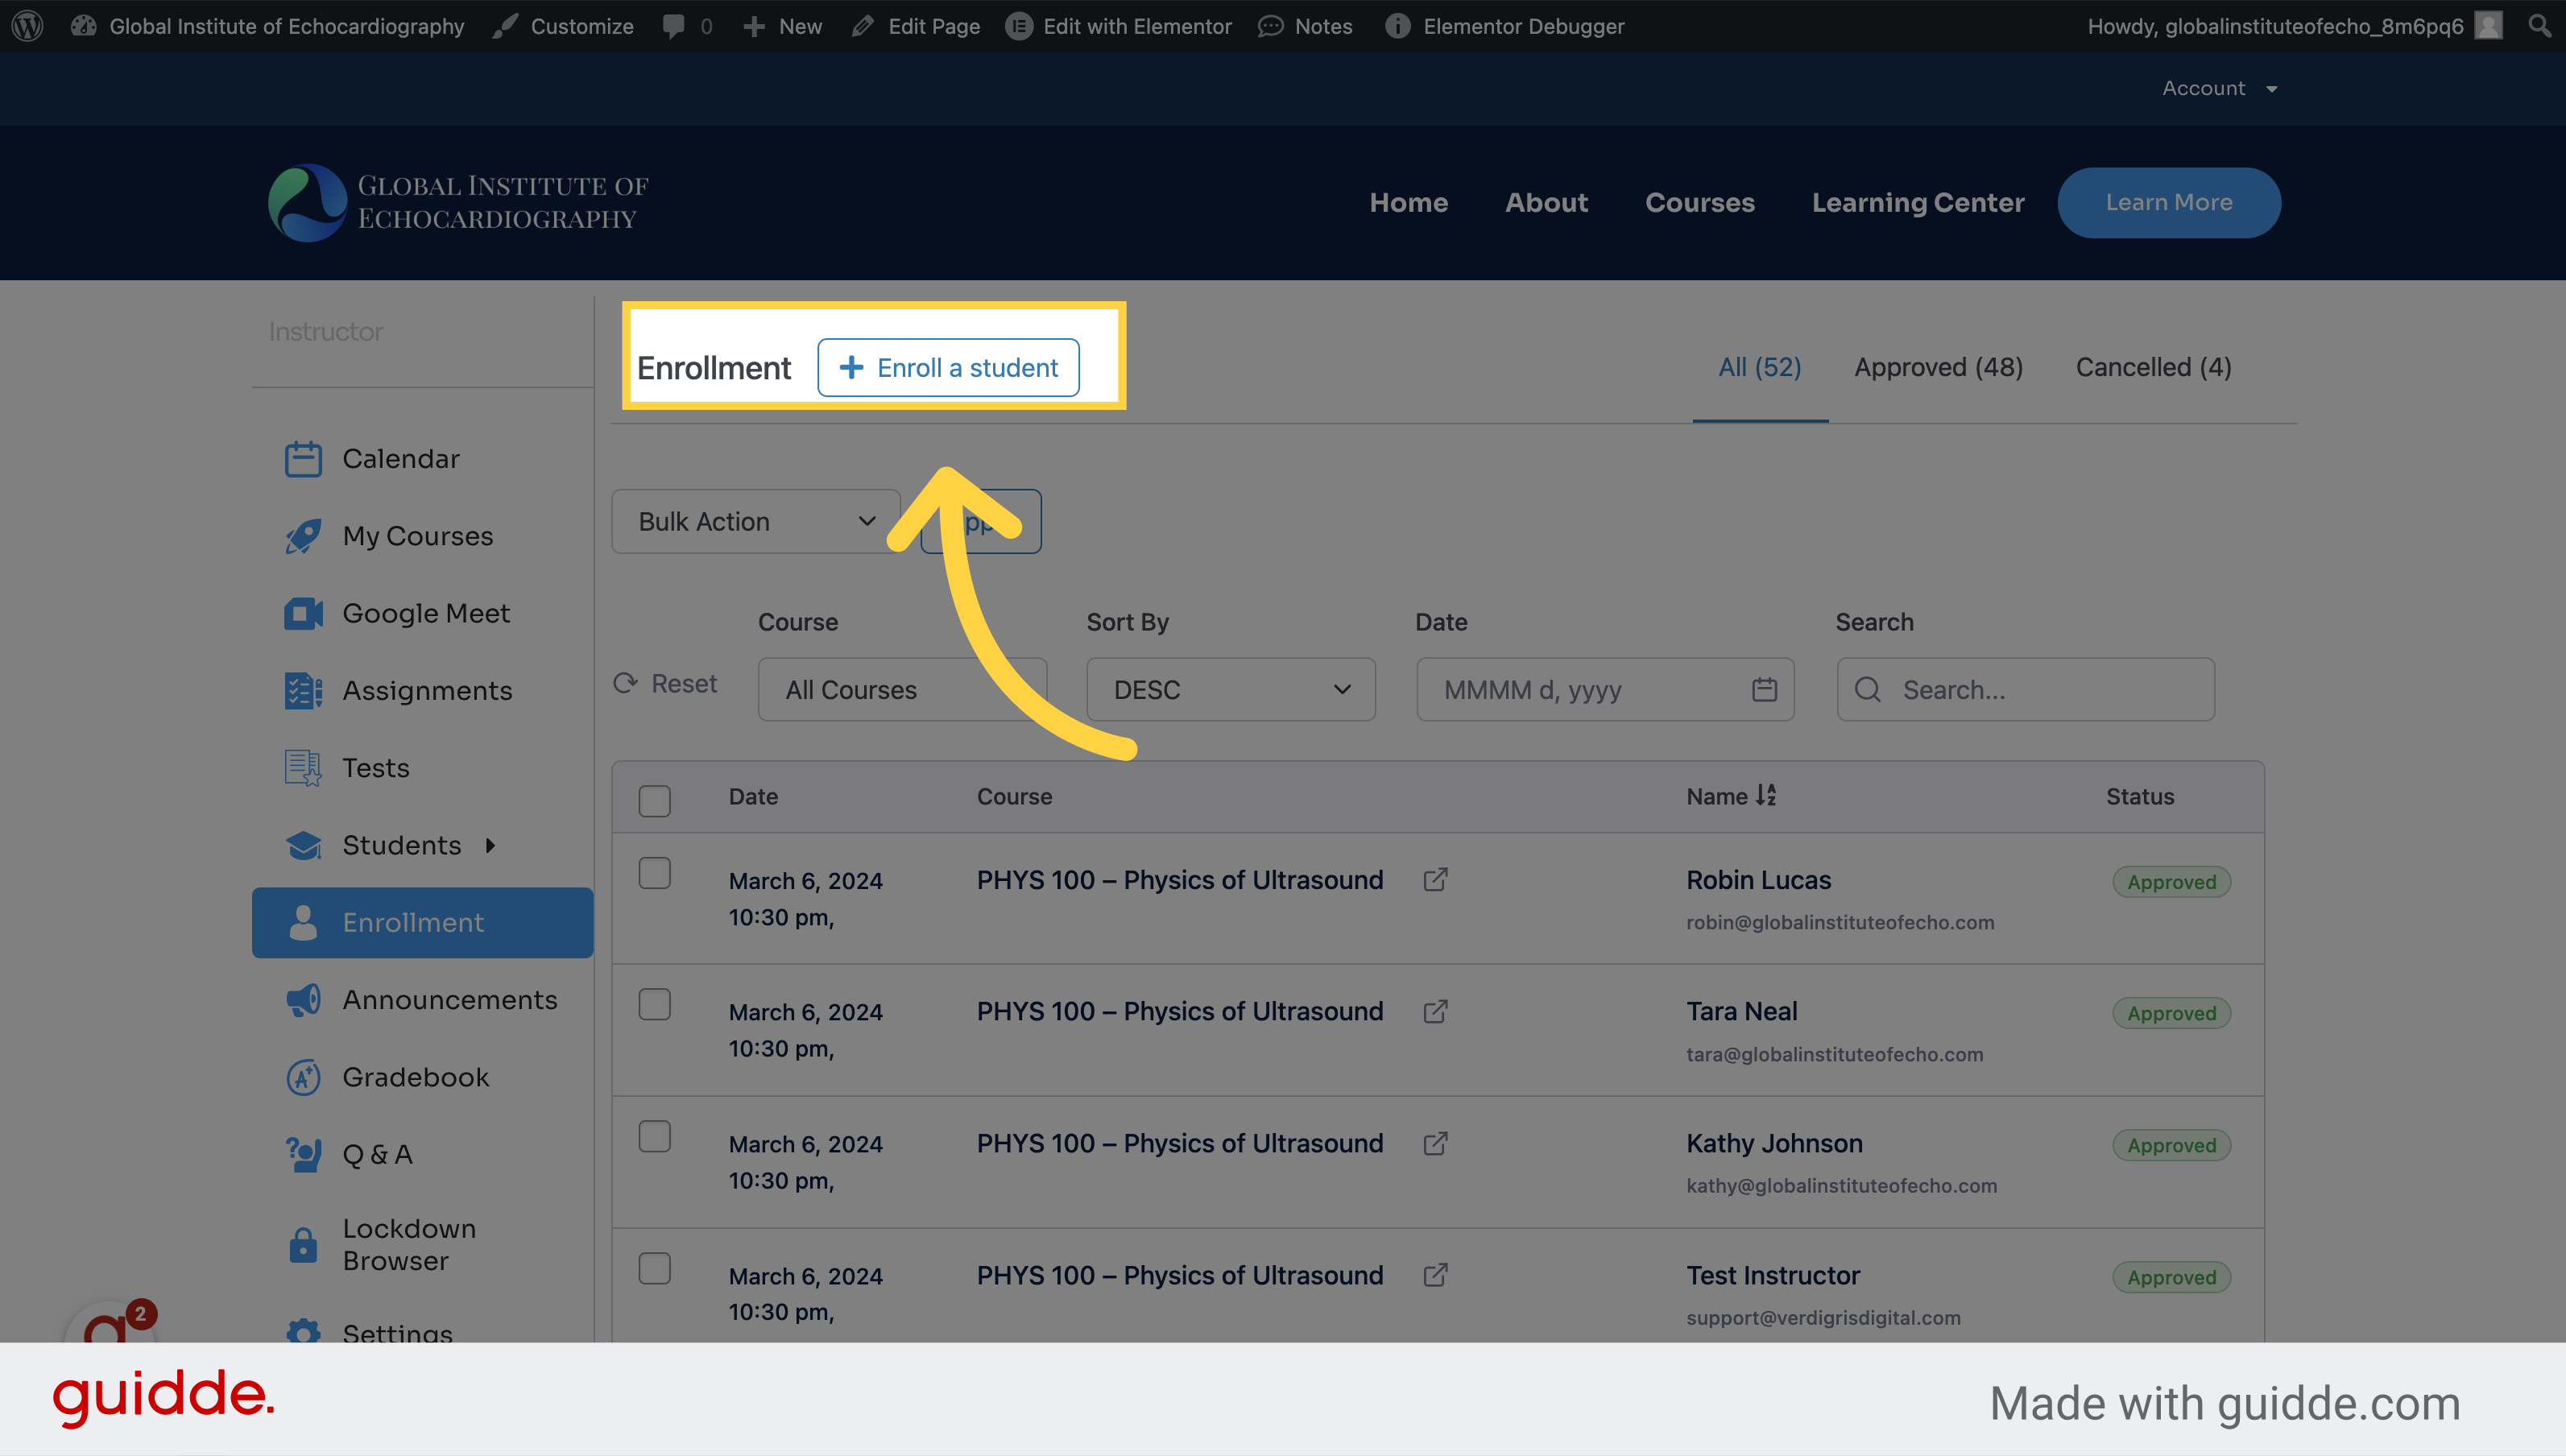Click Edit with Elementor in admin bar

(1119, 26)
